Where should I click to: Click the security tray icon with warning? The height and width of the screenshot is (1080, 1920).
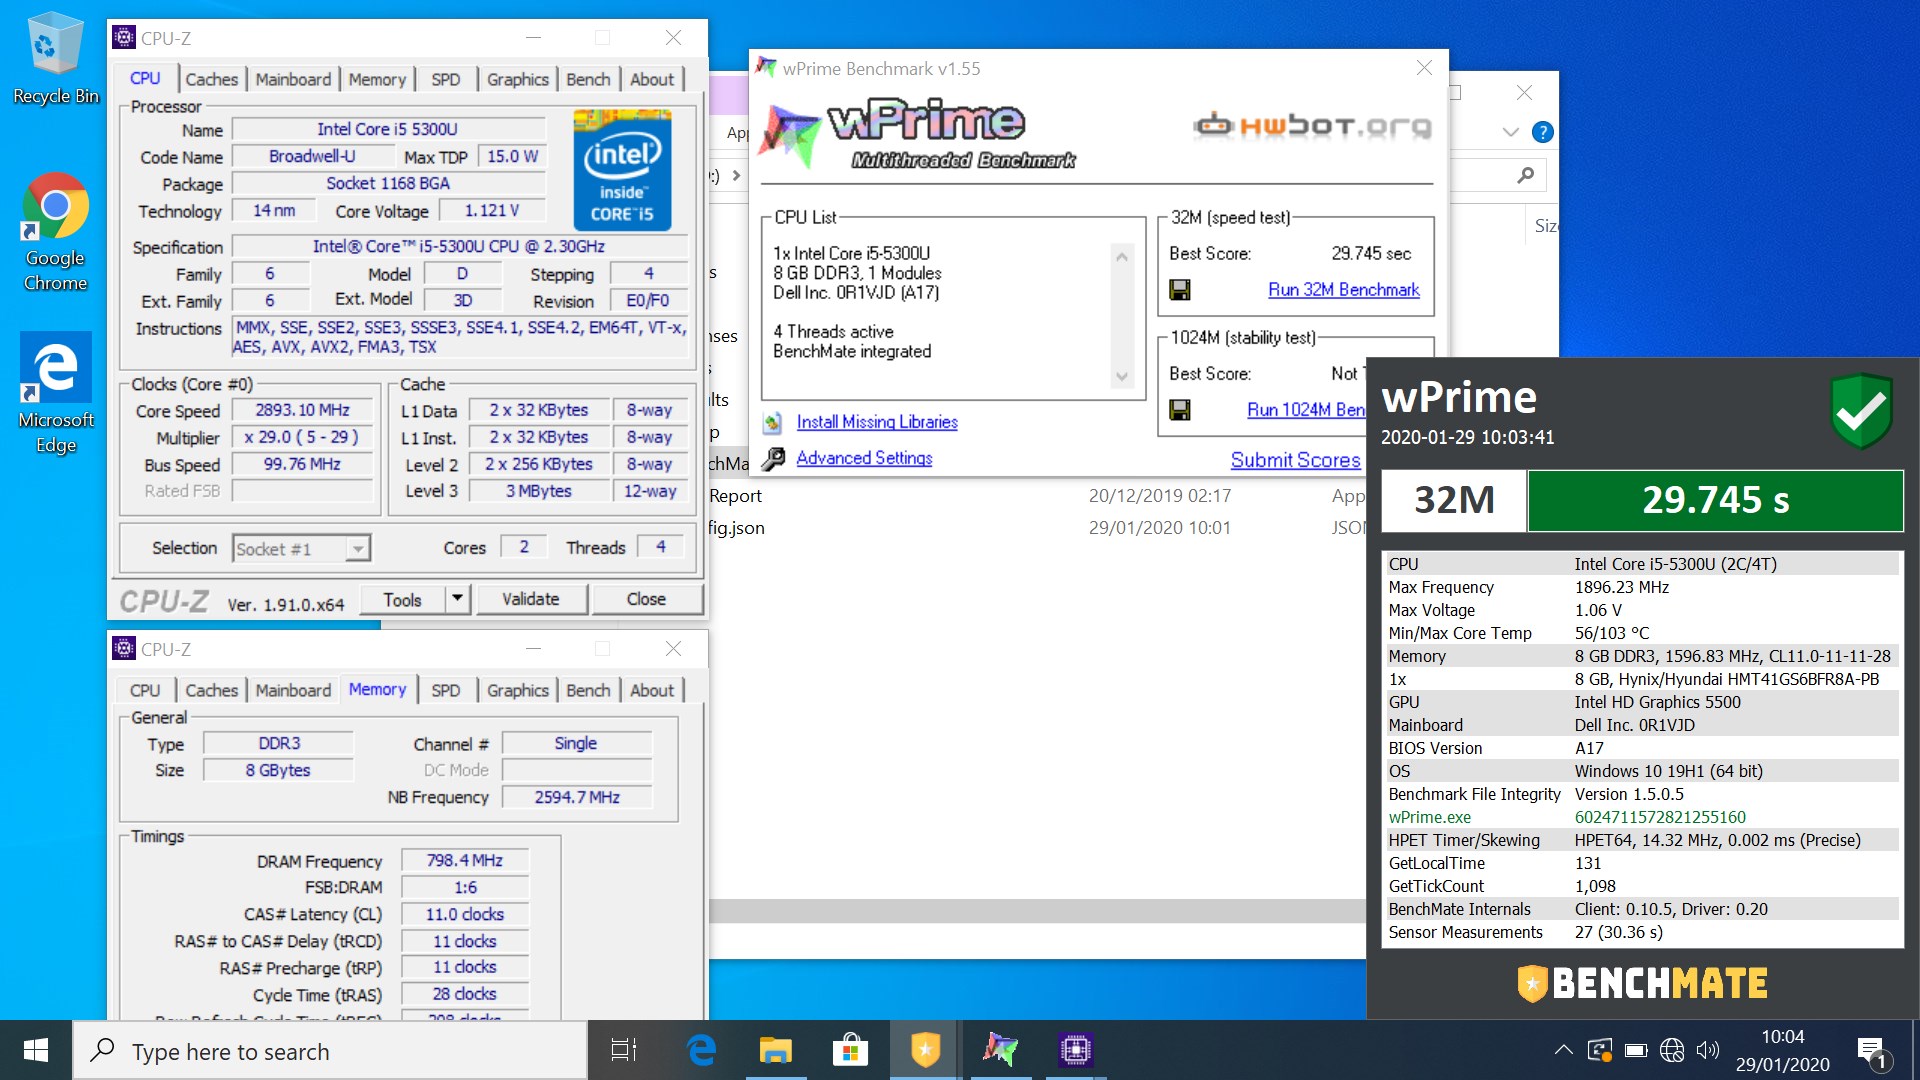point(1599,1050)
